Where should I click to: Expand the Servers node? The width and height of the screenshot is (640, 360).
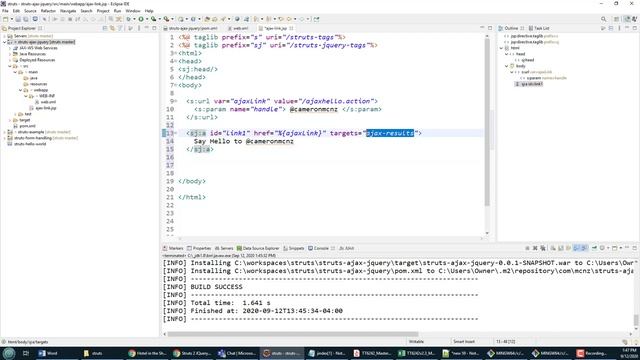pos(4,36)
